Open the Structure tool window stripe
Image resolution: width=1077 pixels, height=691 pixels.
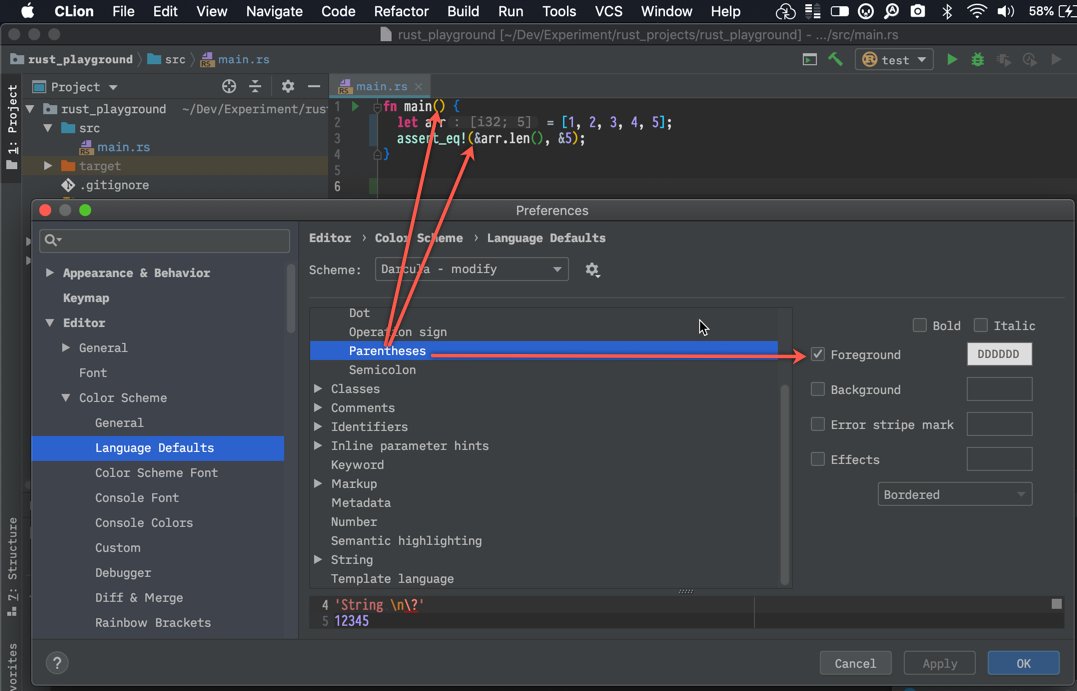point(12,567)
